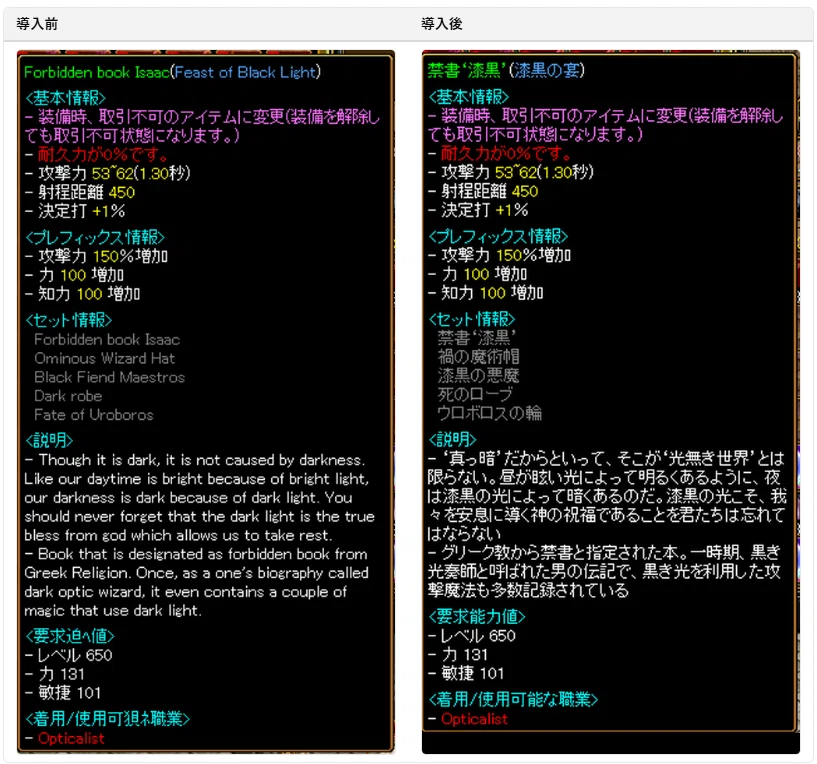Click <セット情報> header in the Japanese tooltip
This screenshot has height=764, width=817.
(472, 319)
